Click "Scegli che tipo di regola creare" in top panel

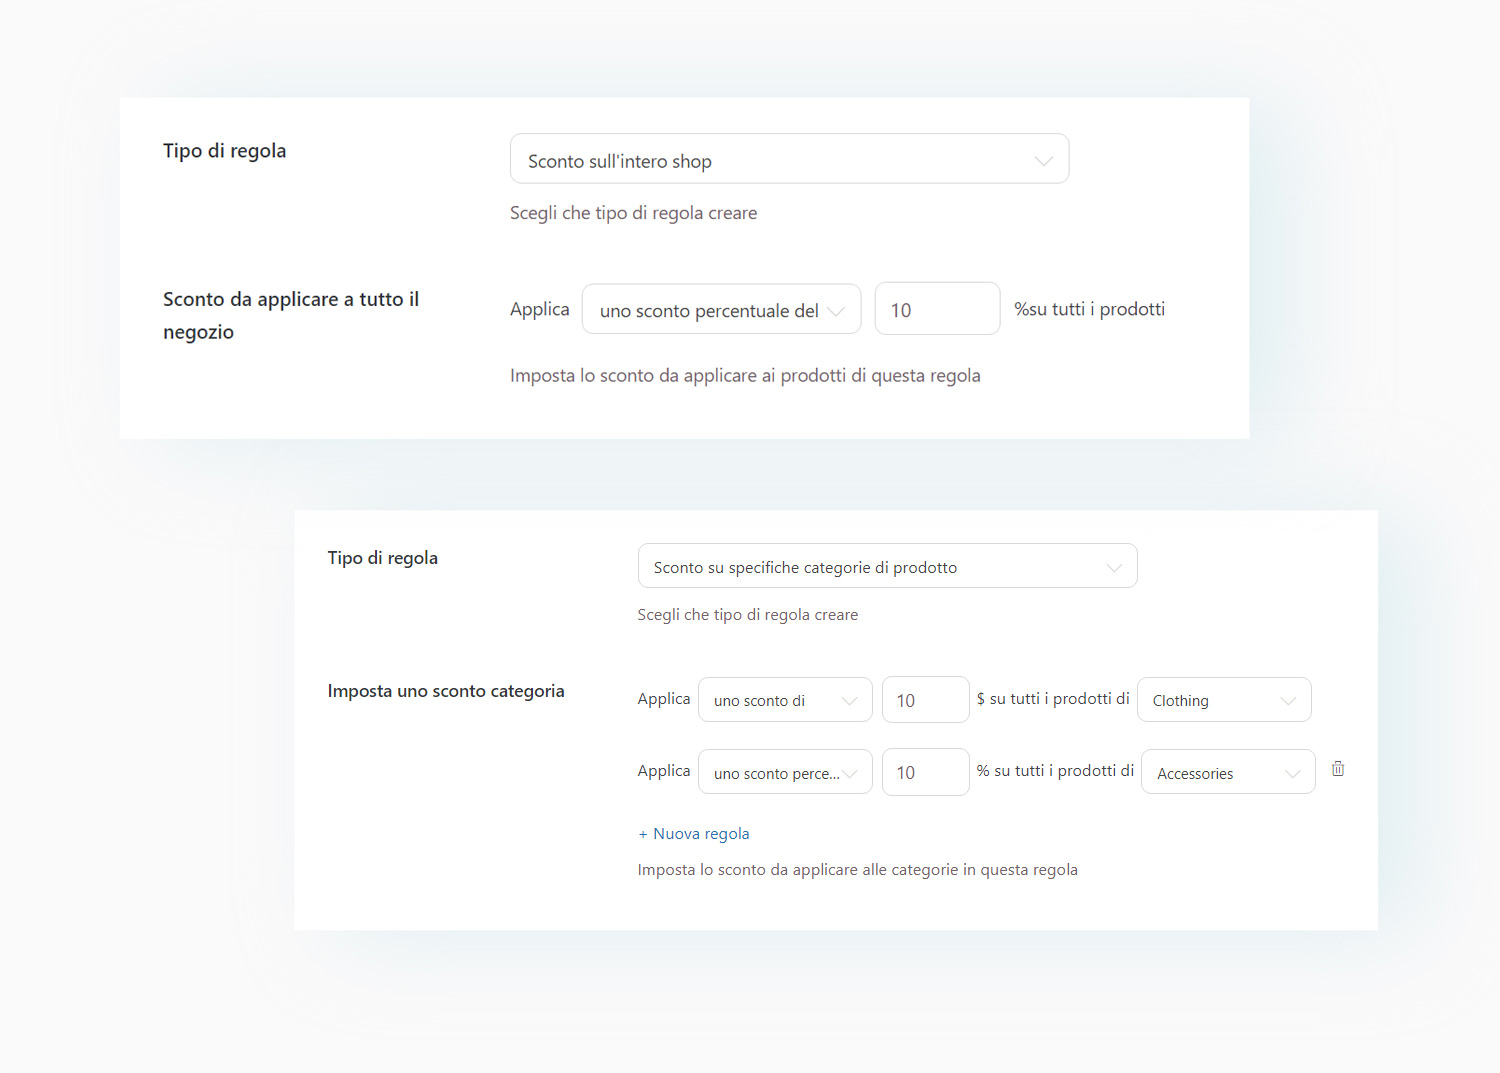(x=633, y=213)
